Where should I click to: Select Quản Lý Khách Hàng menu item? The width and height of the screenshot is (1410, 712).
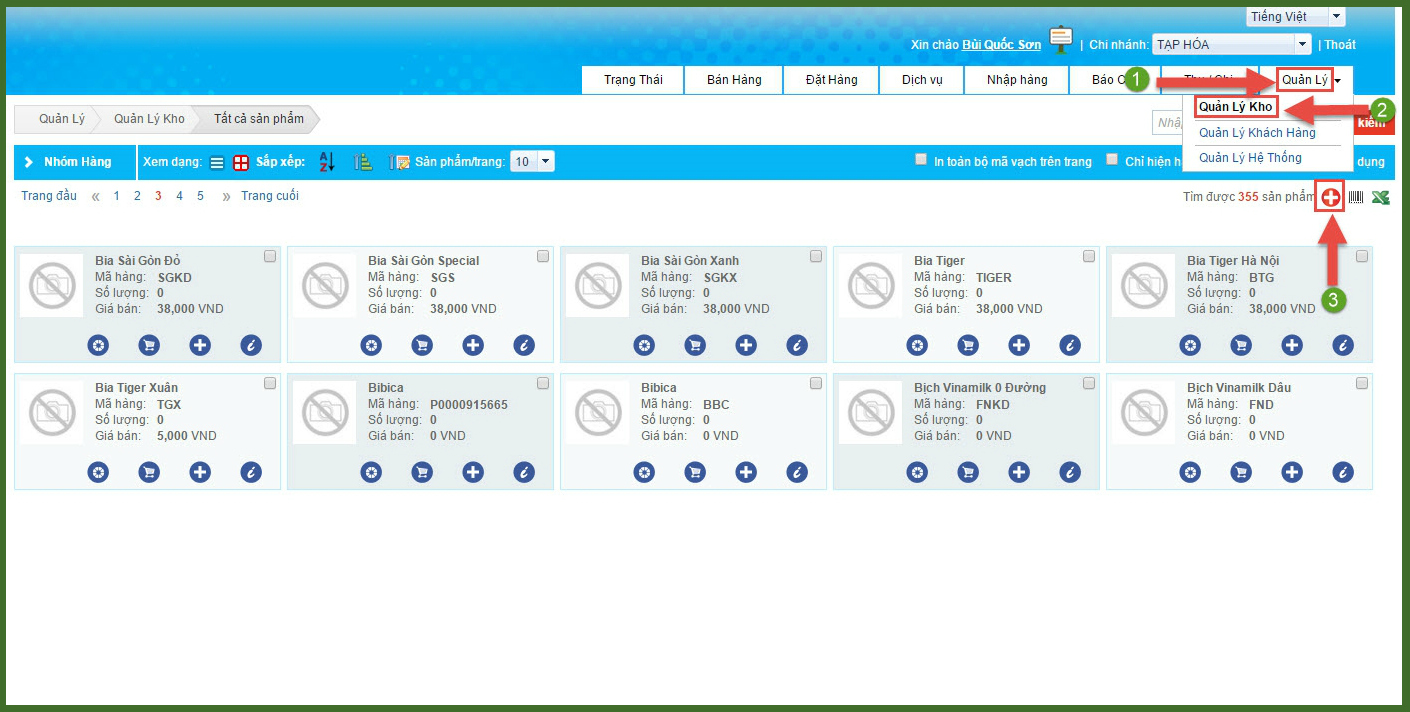1257,133
